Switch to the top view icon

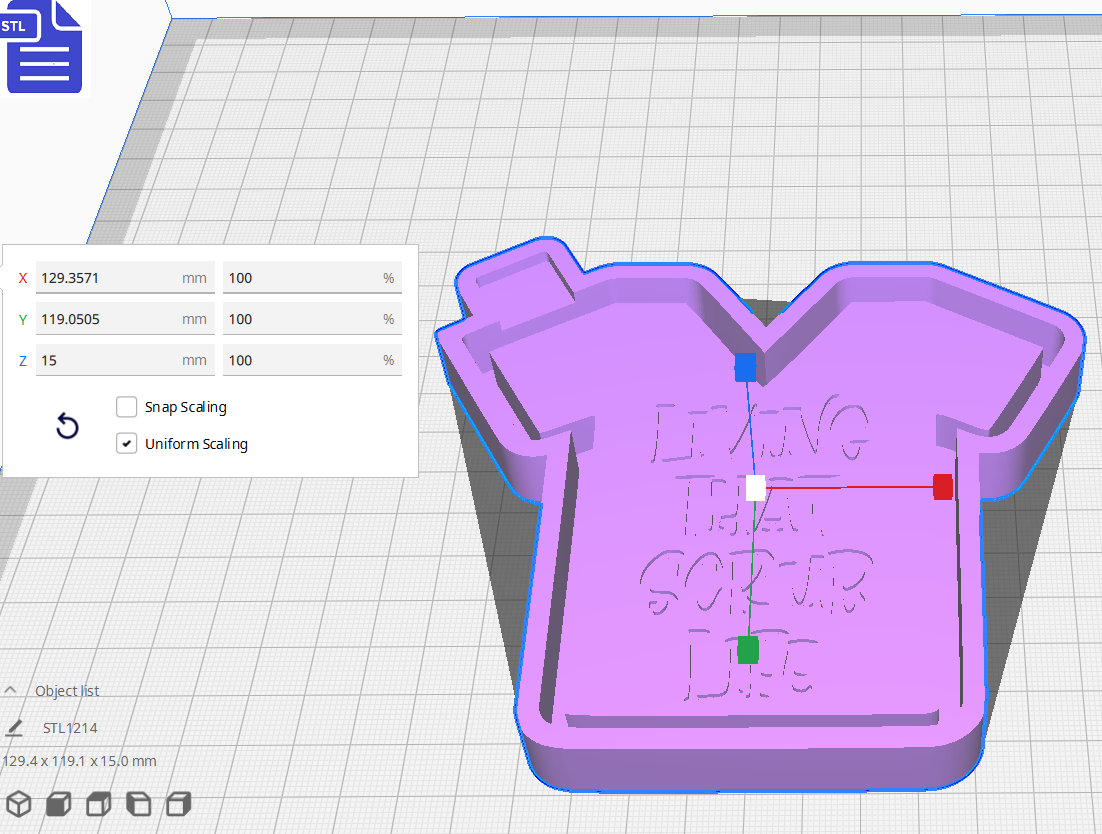(97, 803)
